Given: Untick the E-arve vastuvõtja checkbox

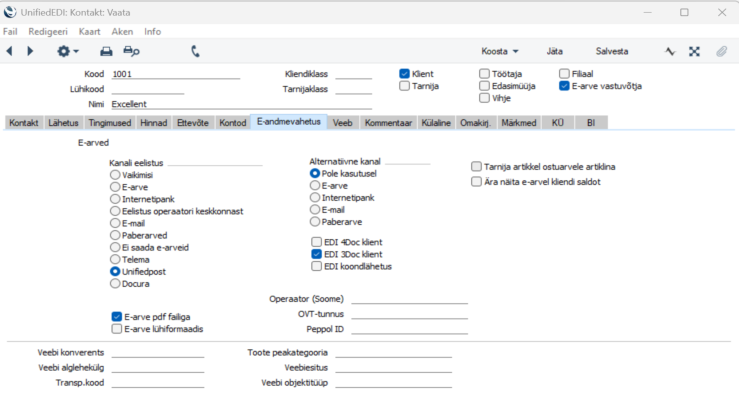Looking at the screenshot, I should (x=564, y=86).
